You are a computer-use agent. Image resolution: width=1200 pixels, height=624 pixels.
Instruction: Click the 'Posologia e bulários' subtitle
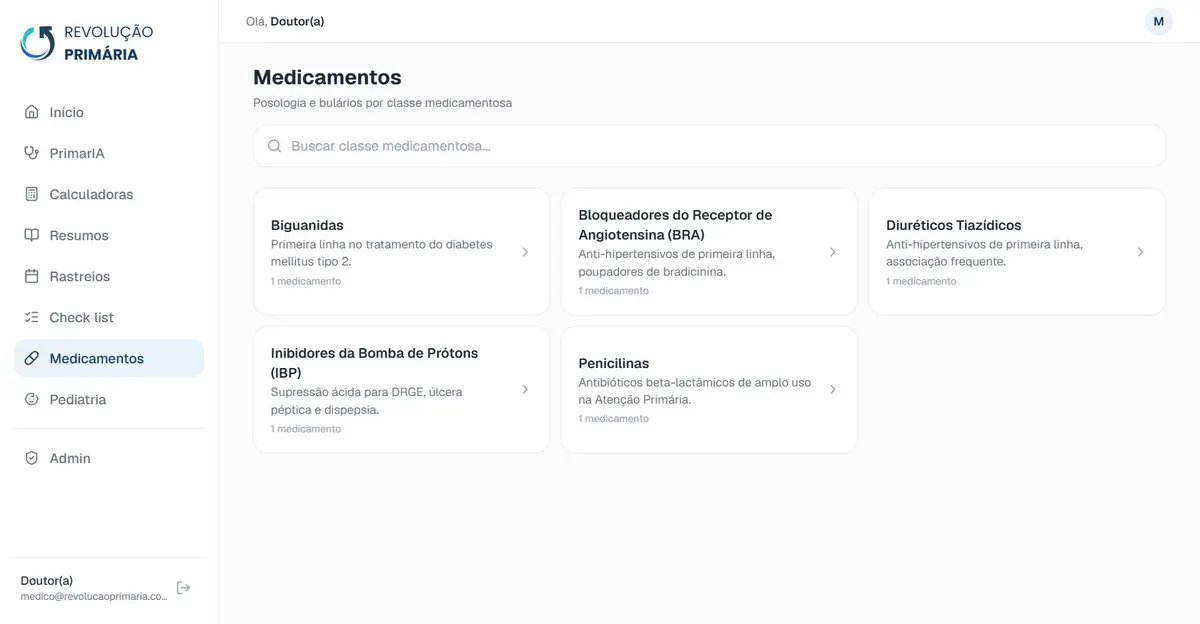[x=383, y=103]
